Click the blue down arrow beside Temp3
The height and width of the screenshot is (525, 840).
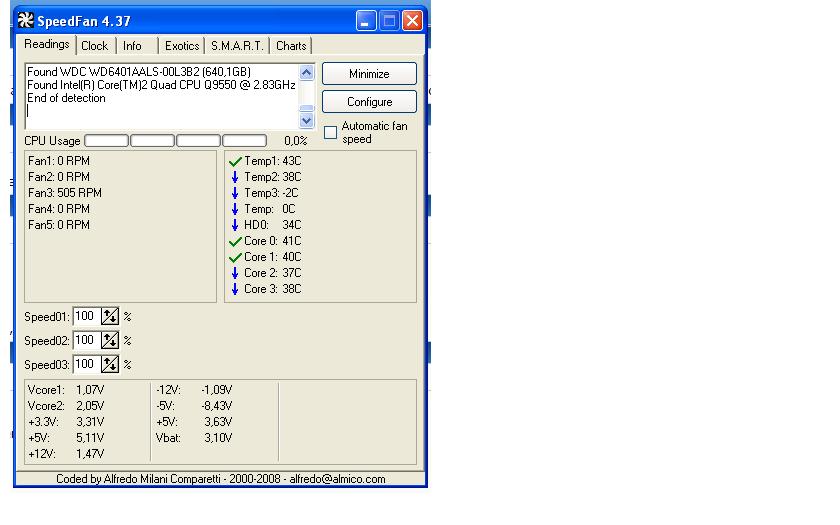235,193
